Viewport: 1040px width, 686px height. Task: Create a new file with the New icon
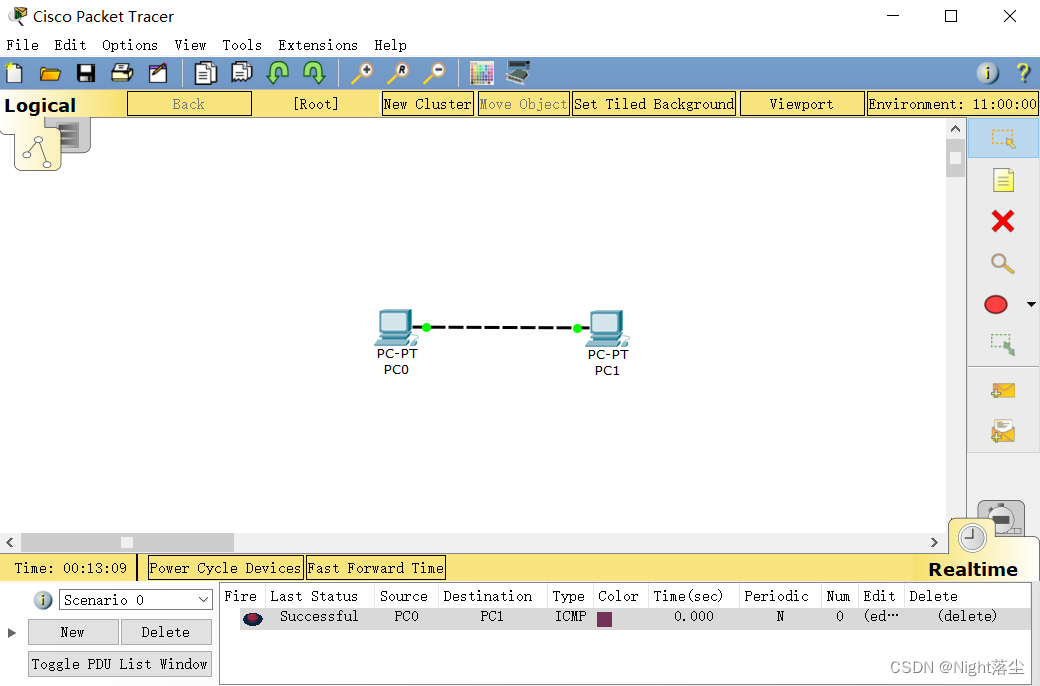pos(14,72)
